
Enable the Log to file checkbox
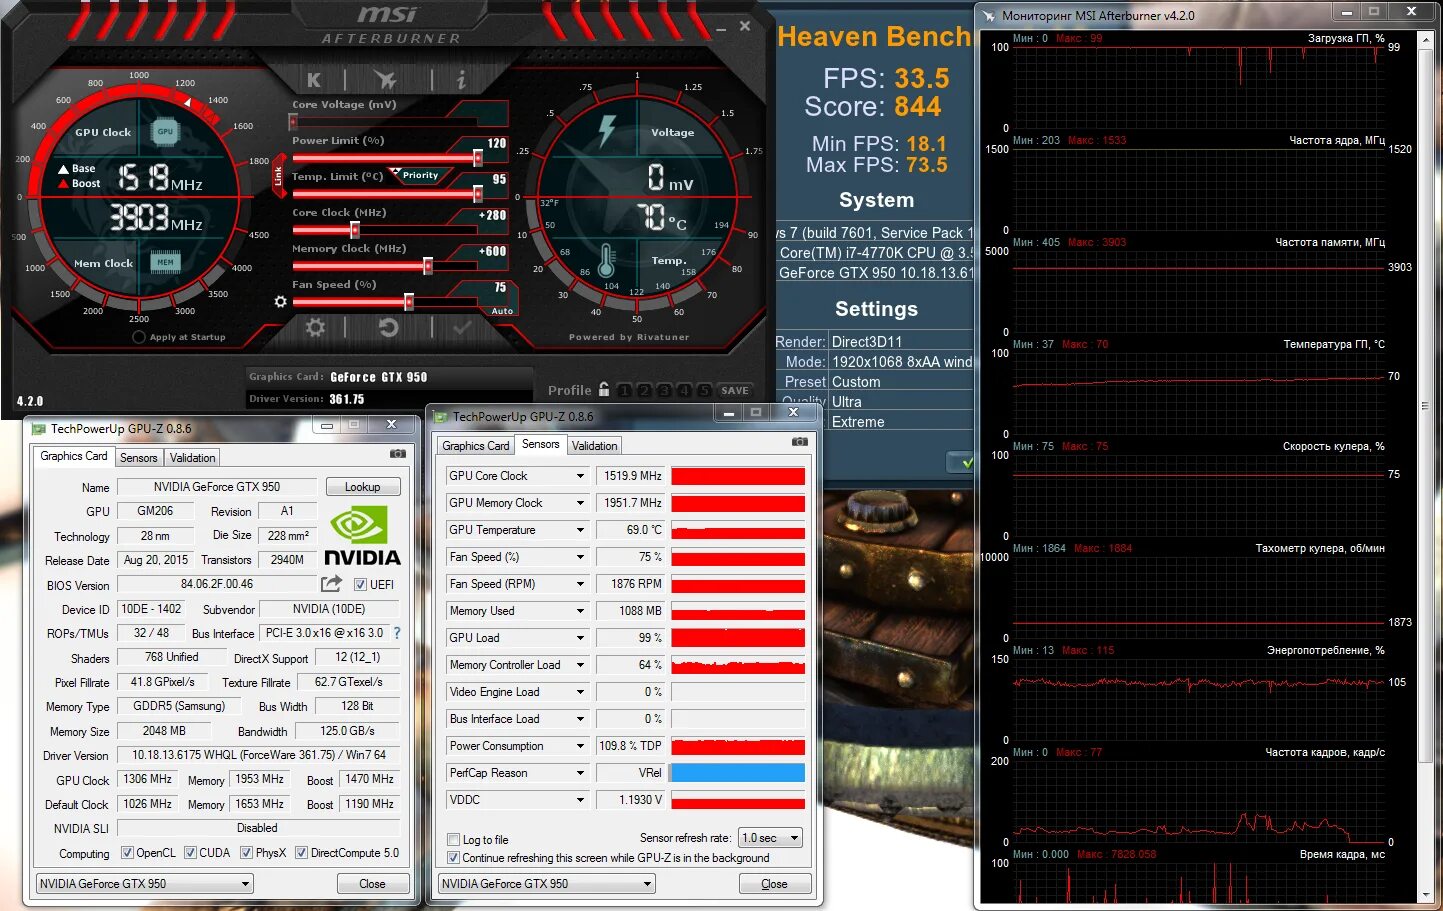tap(454, 840)
